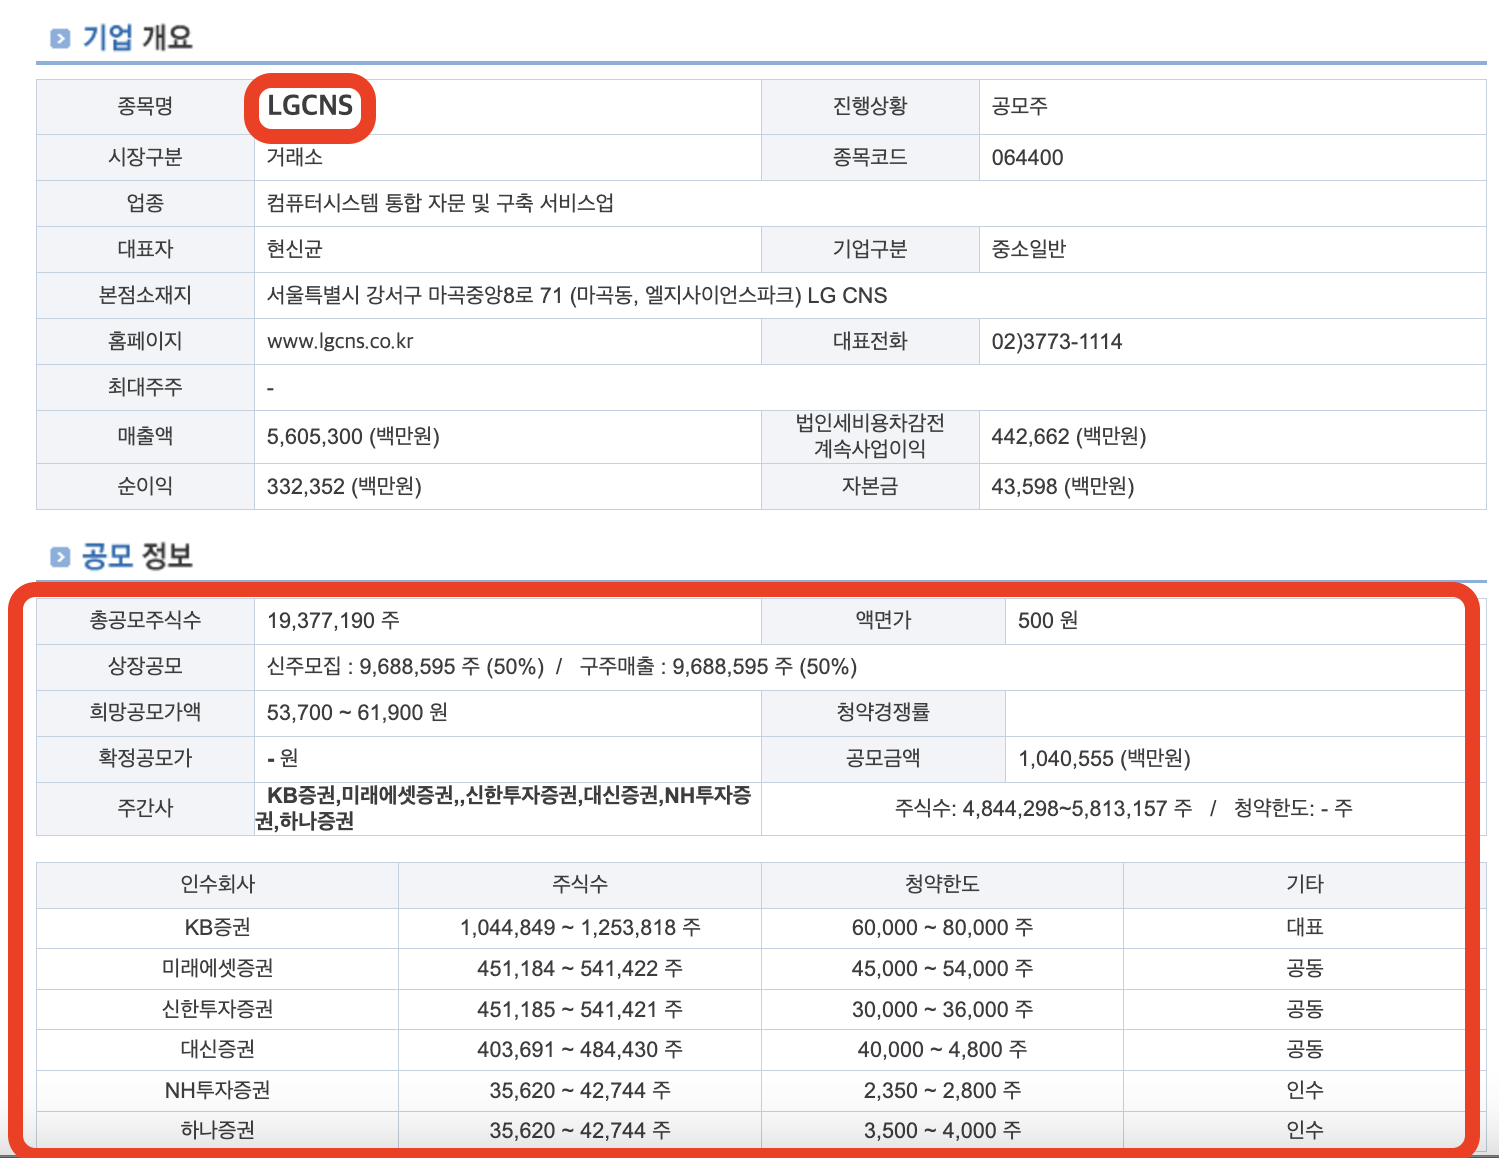This screenshot has width=1499, height=1158.
Task: Click the 인수회사 column header
Action: (x=217, y=884)
